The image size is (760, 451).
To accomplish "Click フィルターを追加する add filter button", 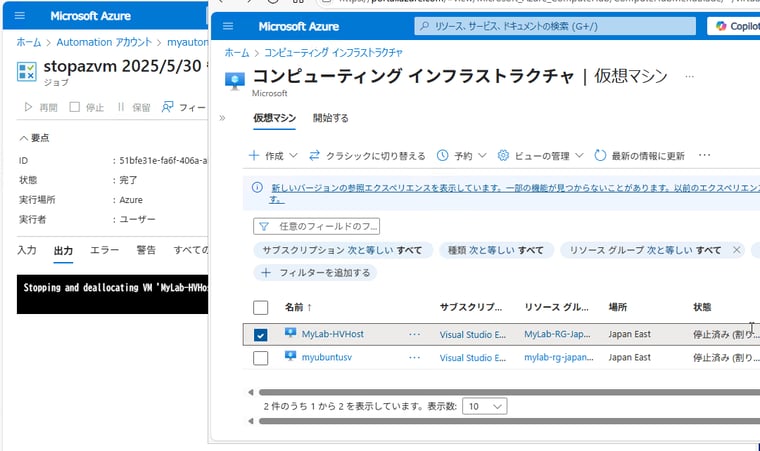I will [x=315, y=273].
